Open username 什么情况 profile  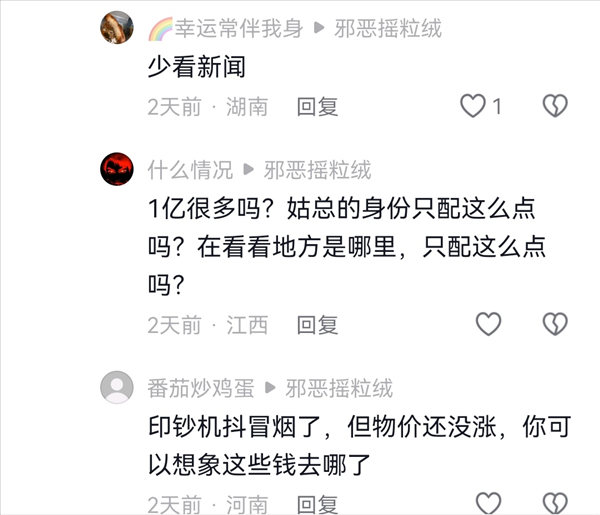pyautogui.click(x=190, y=170)
